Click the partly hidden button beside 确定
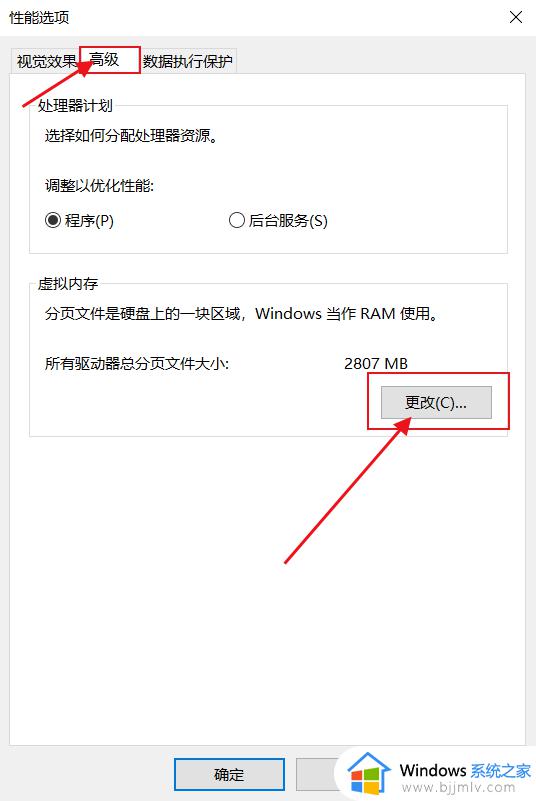Image resolution: width=536 pixels, height=801 pixels. click(x=317, y=774)
